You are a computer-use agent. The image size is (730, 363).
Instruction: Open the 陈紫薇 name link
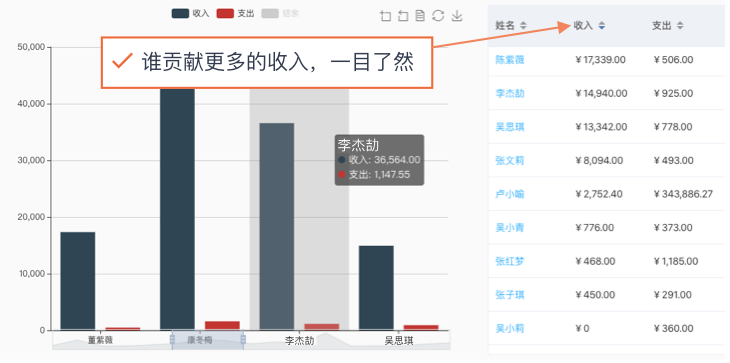tap(510, 60)
